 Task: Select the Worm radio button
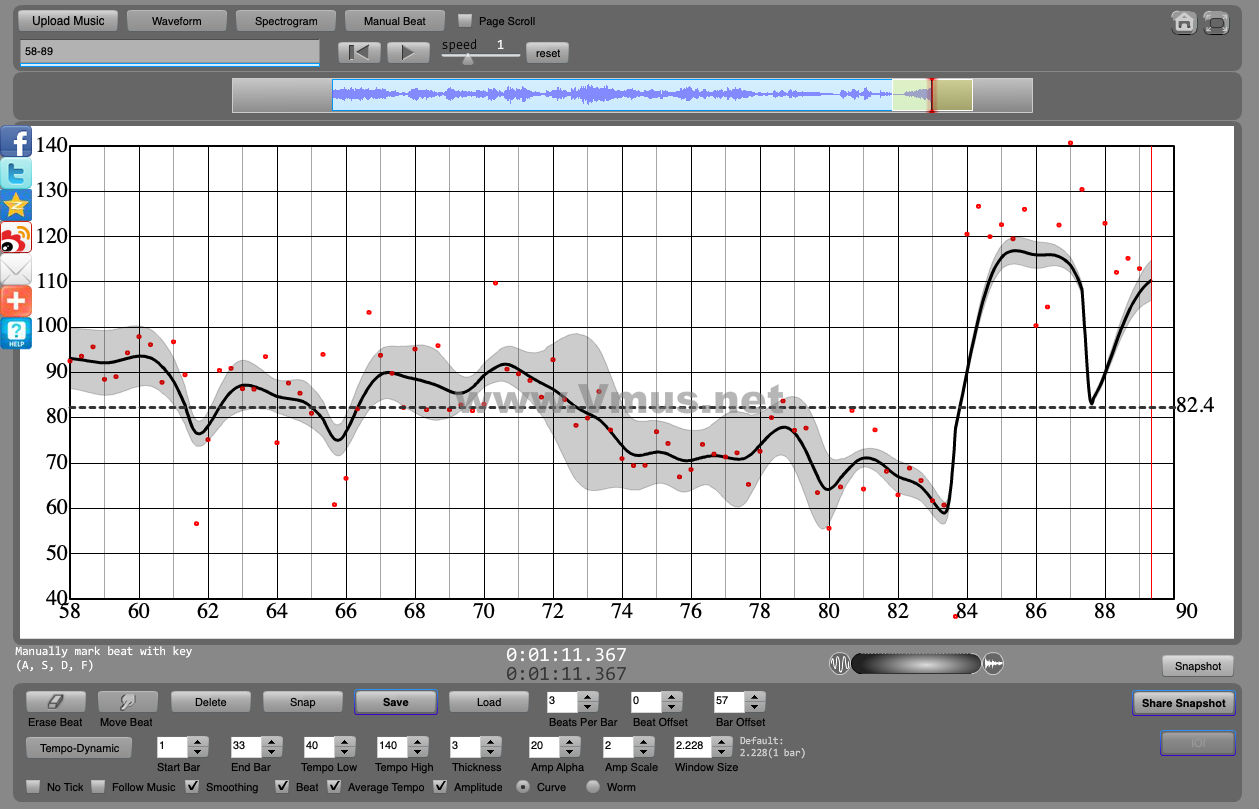click(593, 787)
